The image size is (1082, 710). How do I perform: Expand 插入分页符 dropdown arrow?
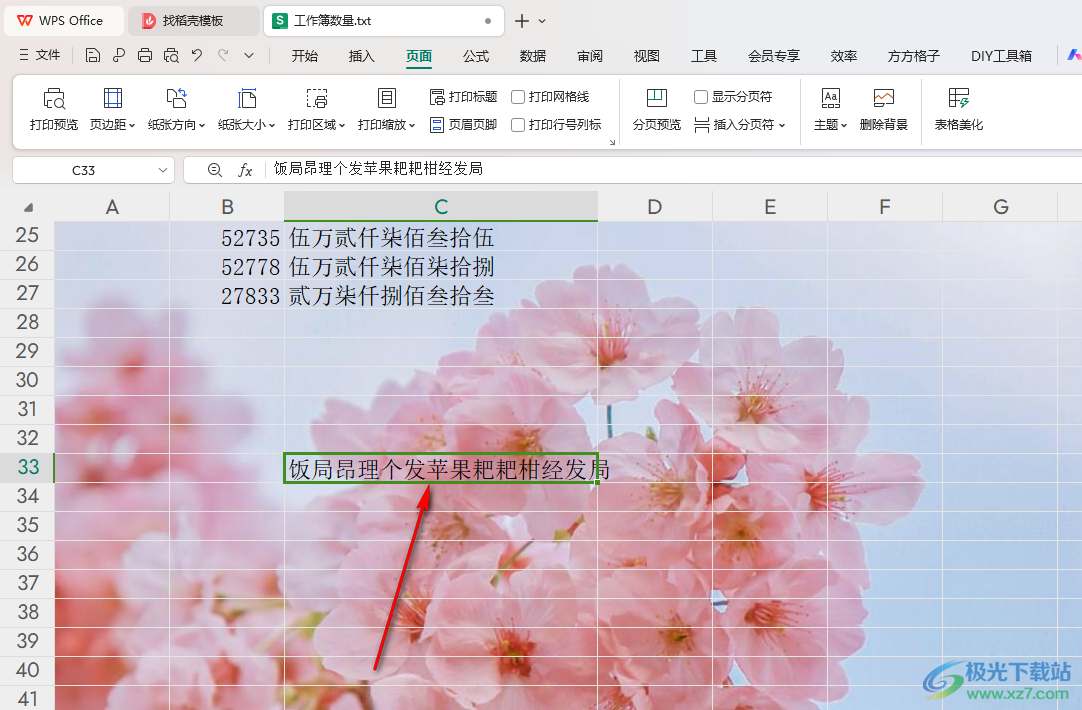pos(782,126)
